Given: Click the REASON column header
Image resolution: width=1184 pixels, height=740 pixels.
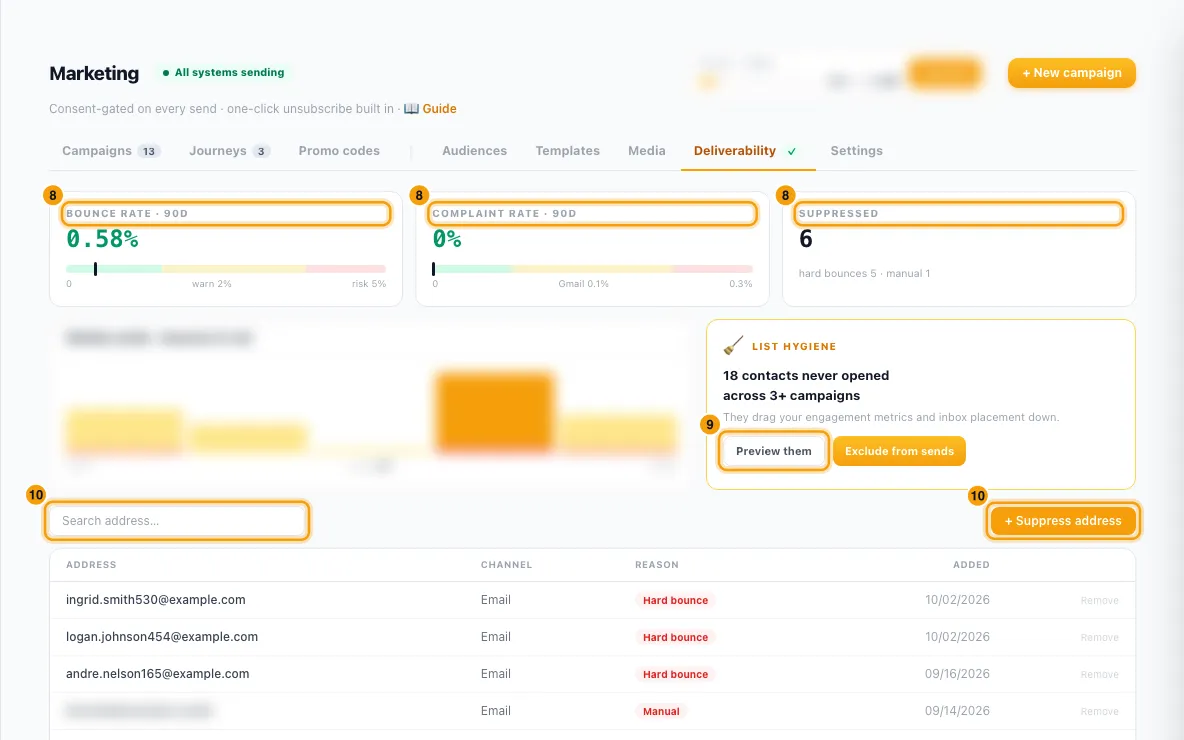Looking at the screenshot, I should tap(657, 565).
